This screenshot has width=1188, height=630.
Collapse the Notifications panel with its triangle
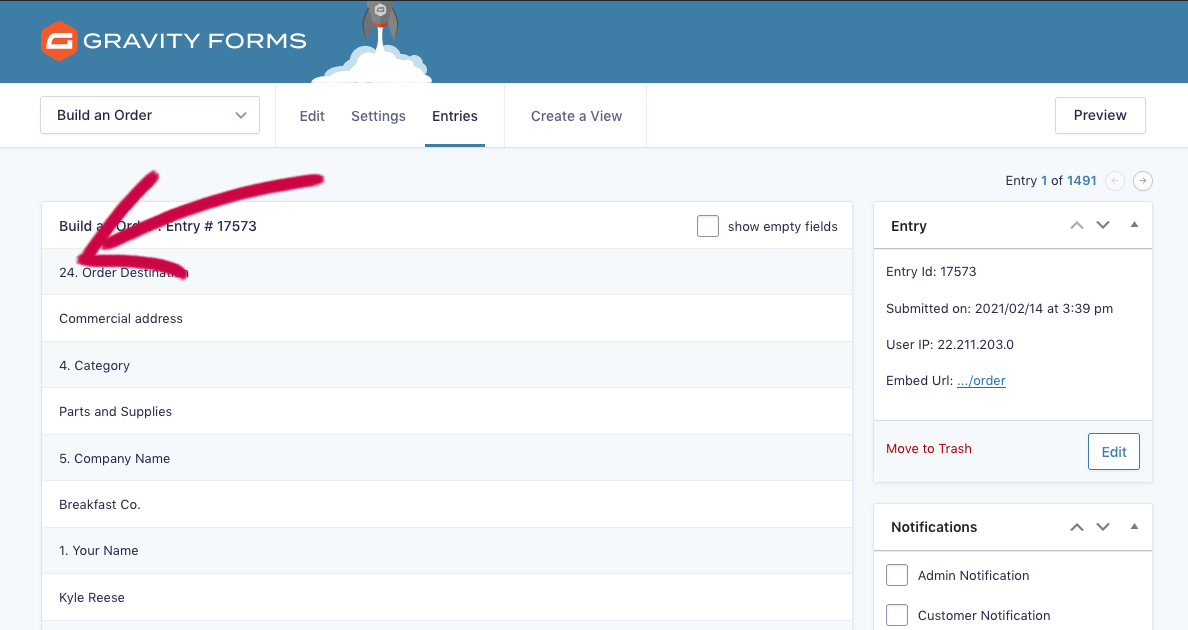(1134, 526)
